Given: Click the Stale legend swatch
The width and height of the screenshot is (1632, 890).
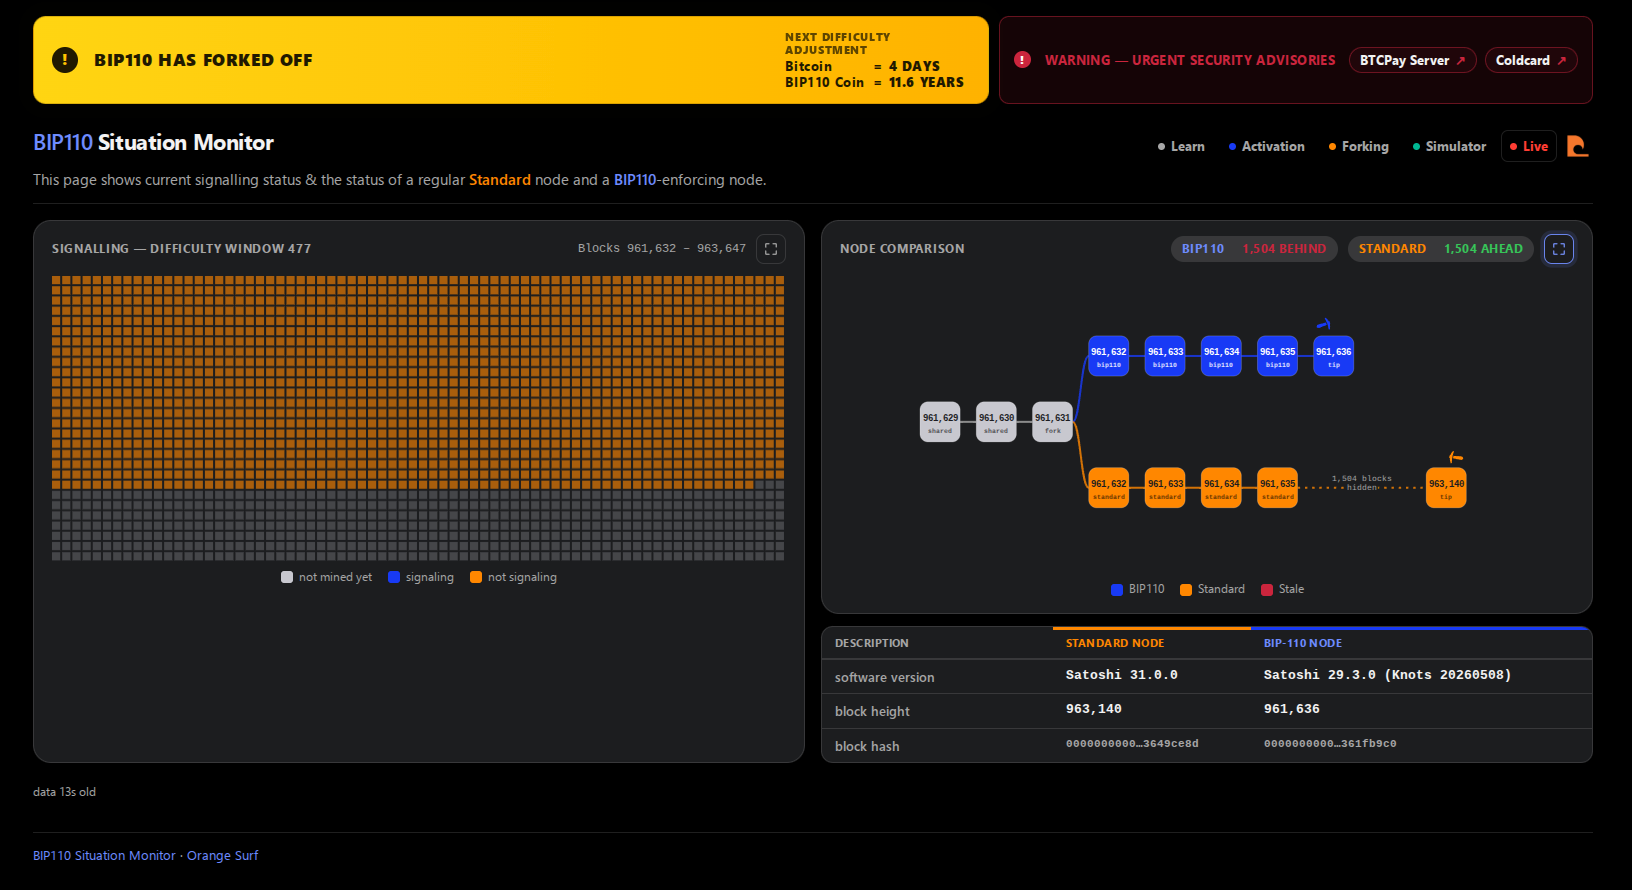Looking at the screenshot, I should click(1267, 590).
